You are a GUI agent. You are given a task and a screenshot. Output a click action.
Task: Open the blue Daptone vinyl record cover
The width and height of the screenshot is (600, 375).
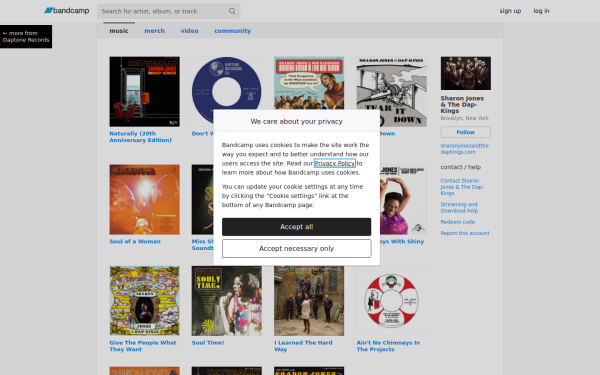(x=227, y=83)
